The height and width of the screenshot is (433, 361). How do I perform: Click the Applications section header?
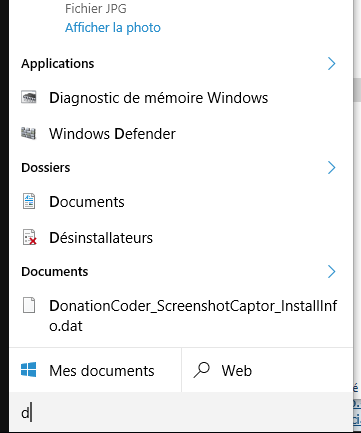click(58, 64)
